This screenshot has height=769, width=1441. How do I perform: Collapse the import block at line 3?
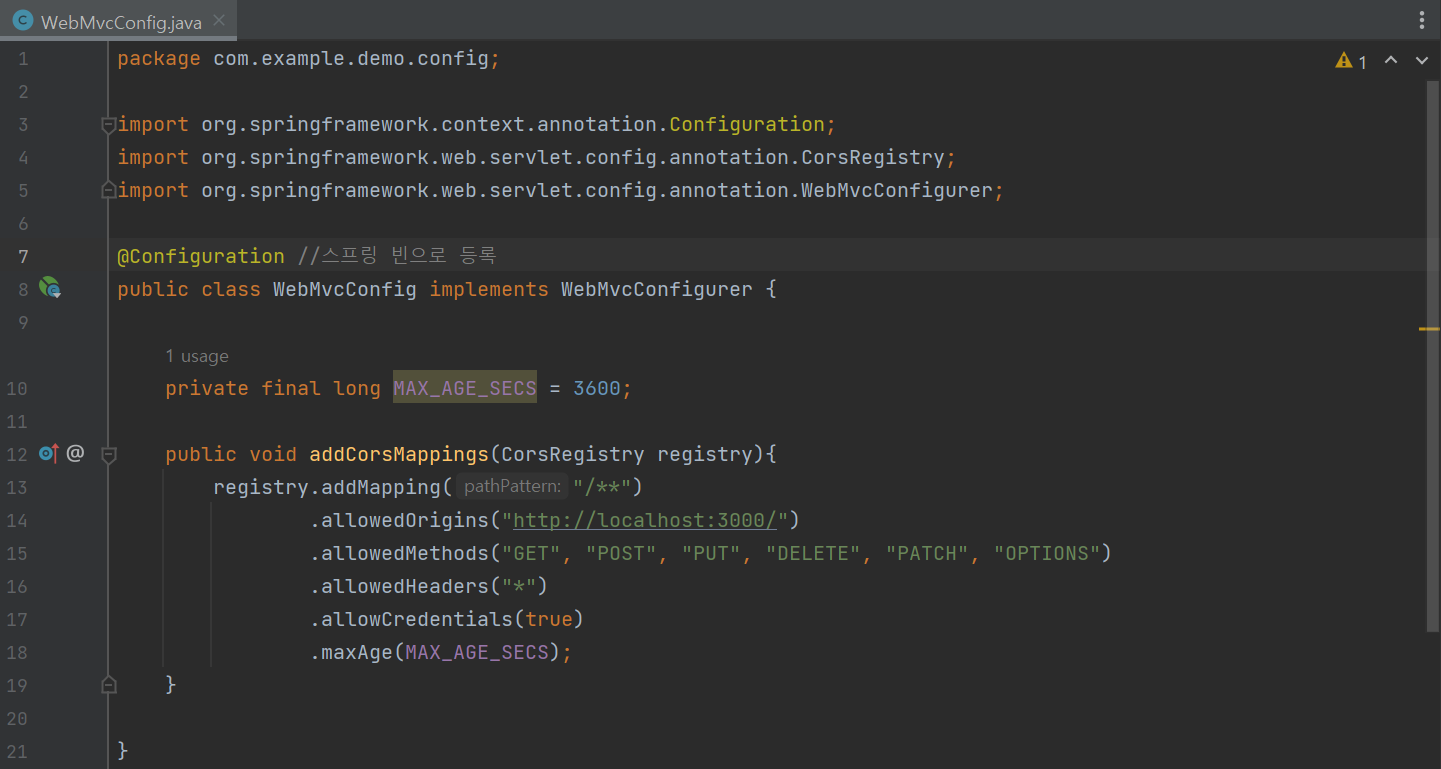tap(108, 125)
